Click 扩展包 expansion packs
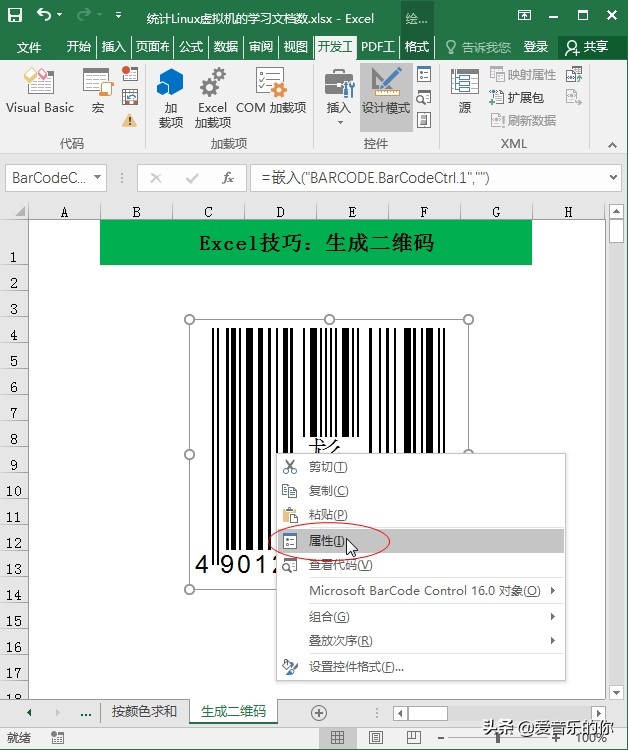This screenshot has height=750, width=628. (517, 98)
